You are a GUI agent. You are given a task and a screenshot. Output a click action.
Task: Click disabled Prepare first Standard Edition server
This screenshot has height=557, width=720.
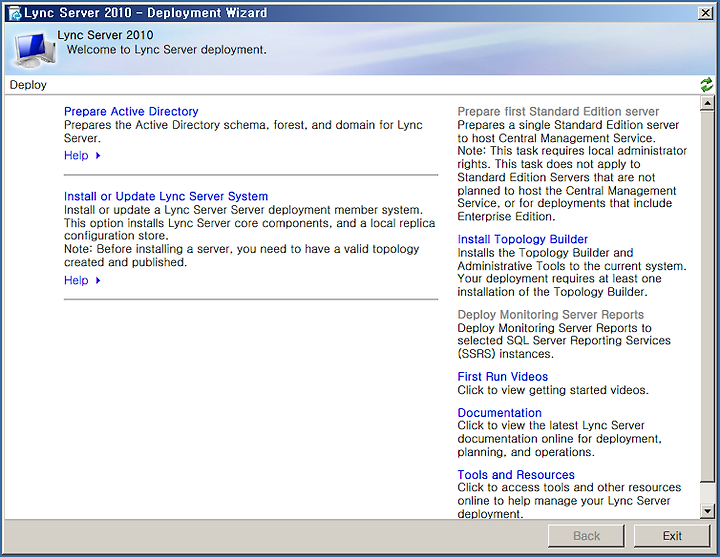click(558, 111)
